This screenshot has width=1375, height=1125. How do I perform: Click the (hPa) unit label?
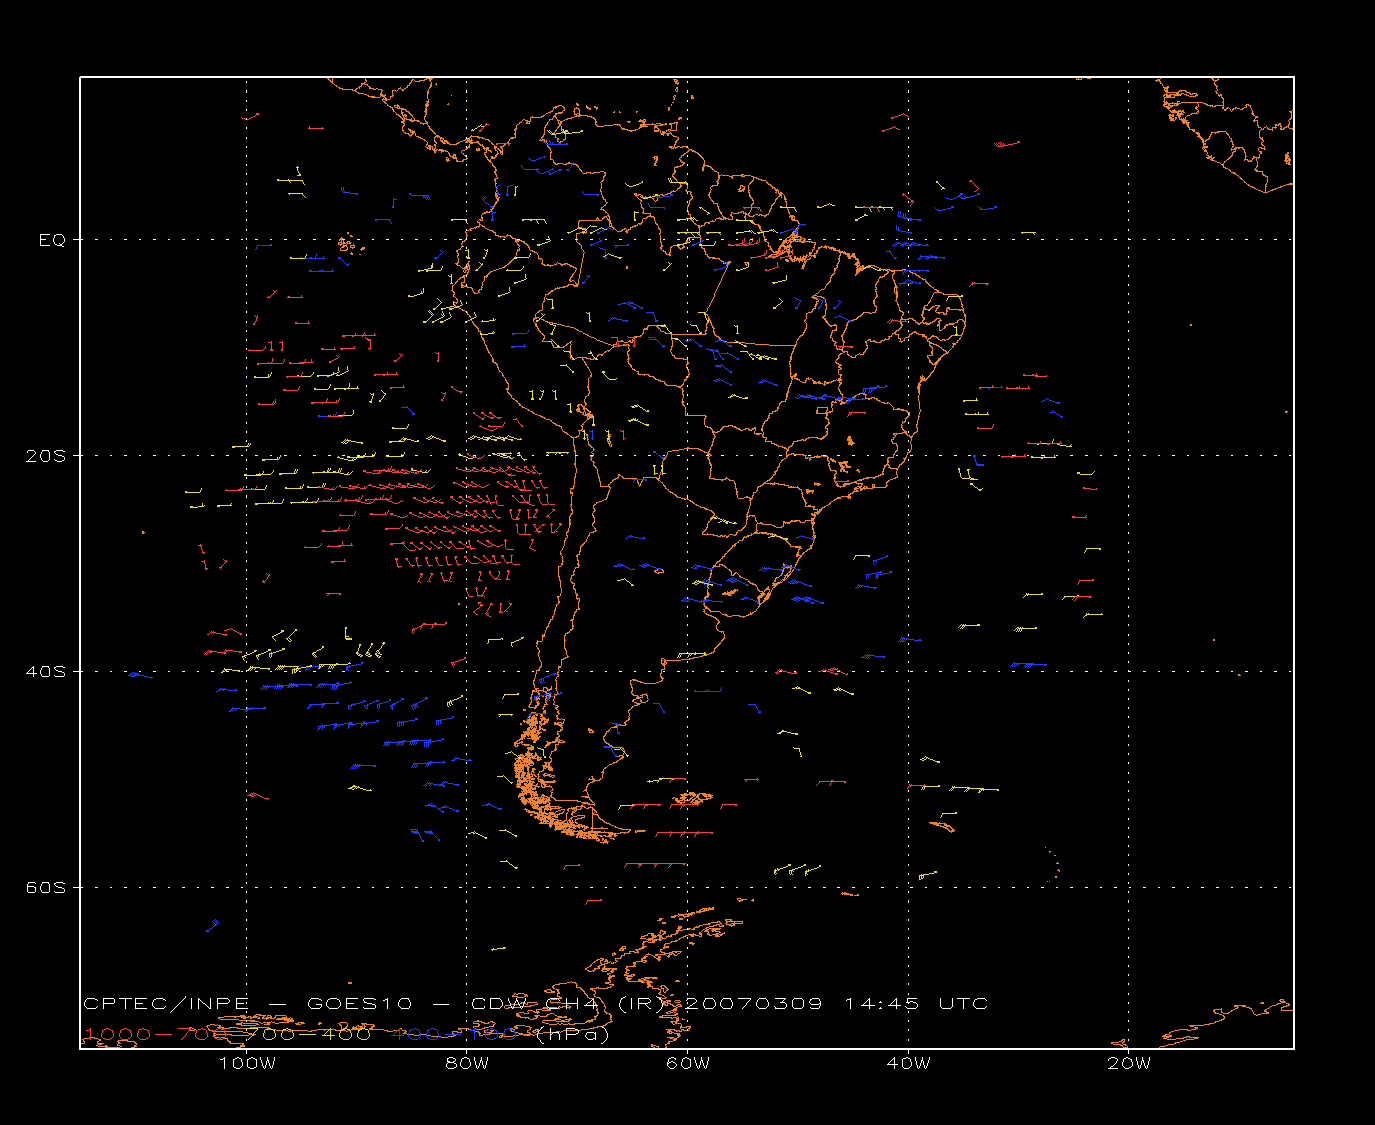[573, 1035]
